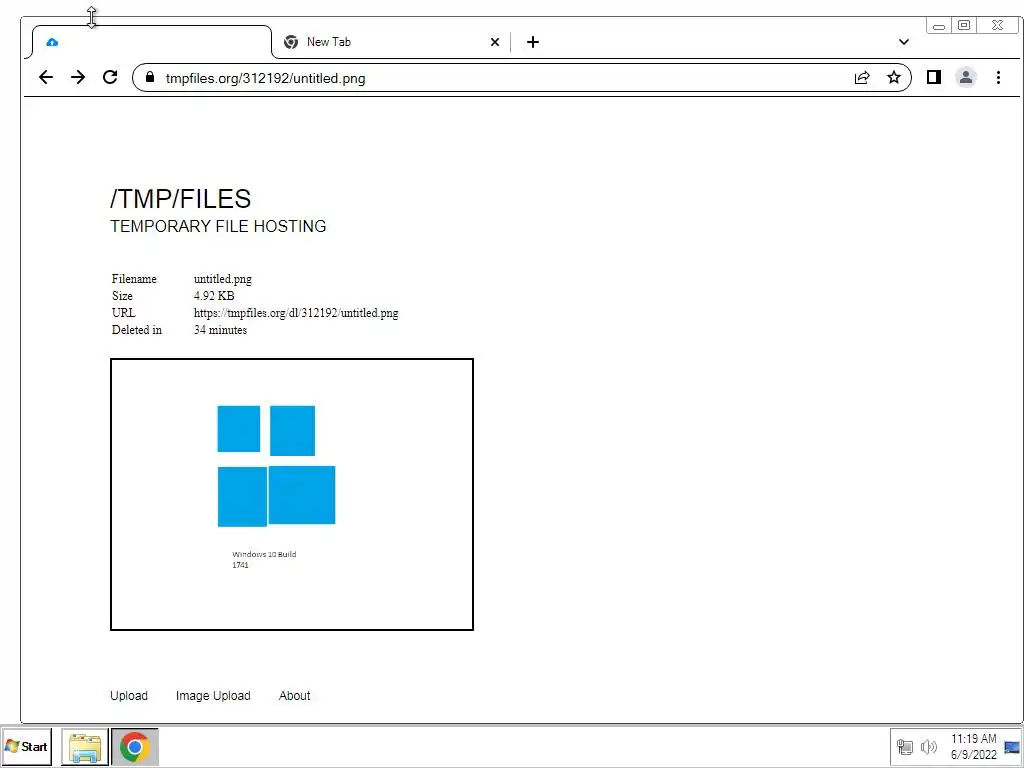Click the Deleted in label
Screen dimensions: 1024x768
pos(136,330)
